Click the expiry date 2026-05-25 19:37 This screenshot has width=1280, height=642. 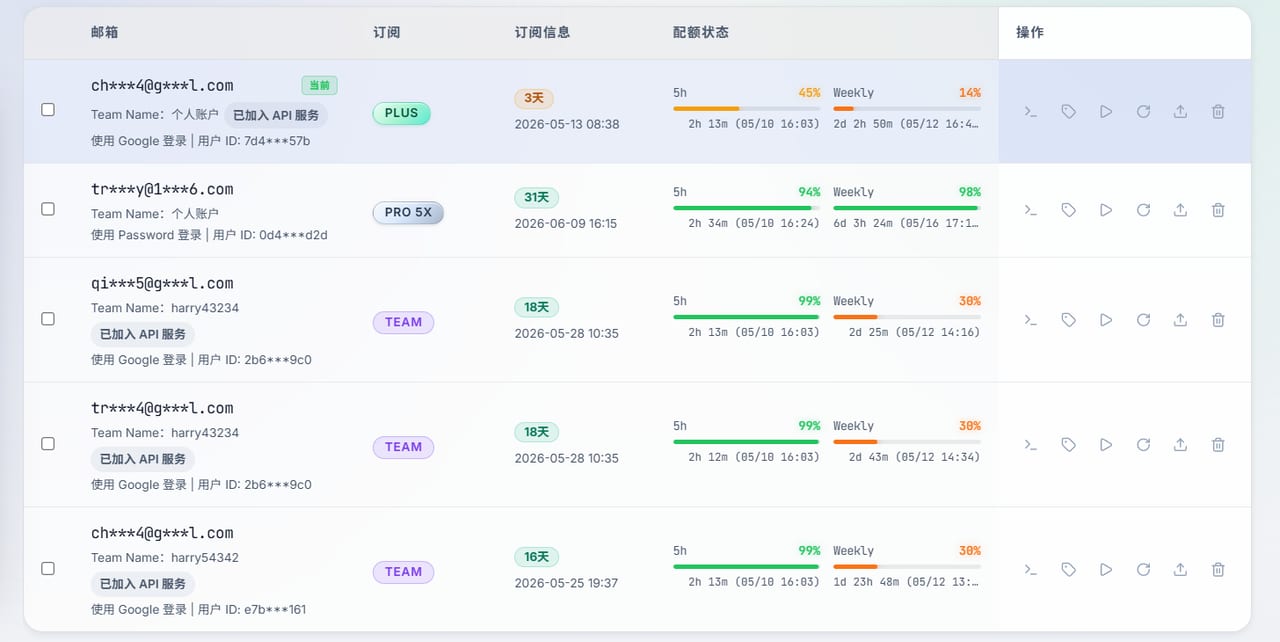tap(566, 582)
